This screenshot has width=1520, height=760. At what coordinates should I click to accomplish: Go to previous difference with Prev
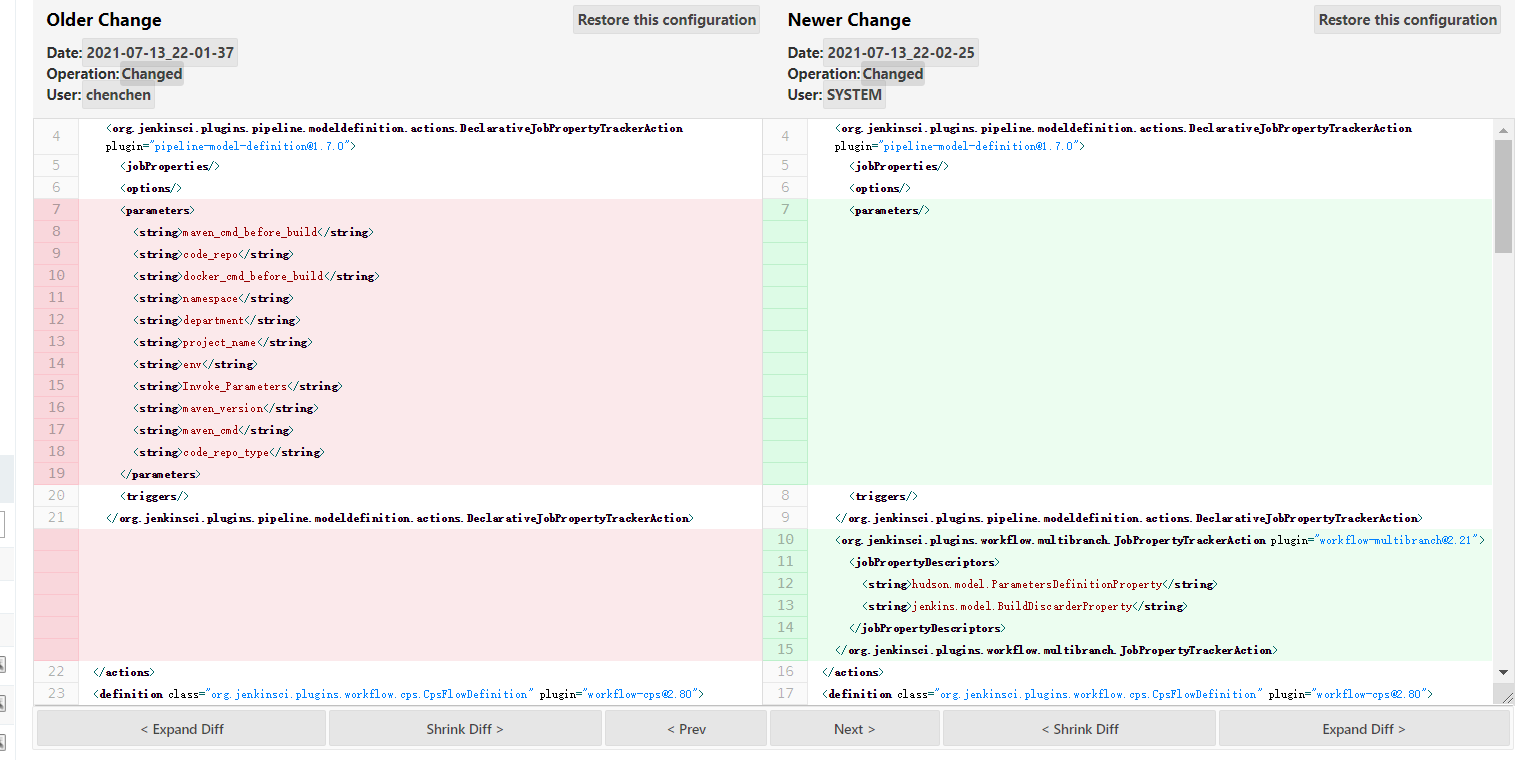(686, 729)
